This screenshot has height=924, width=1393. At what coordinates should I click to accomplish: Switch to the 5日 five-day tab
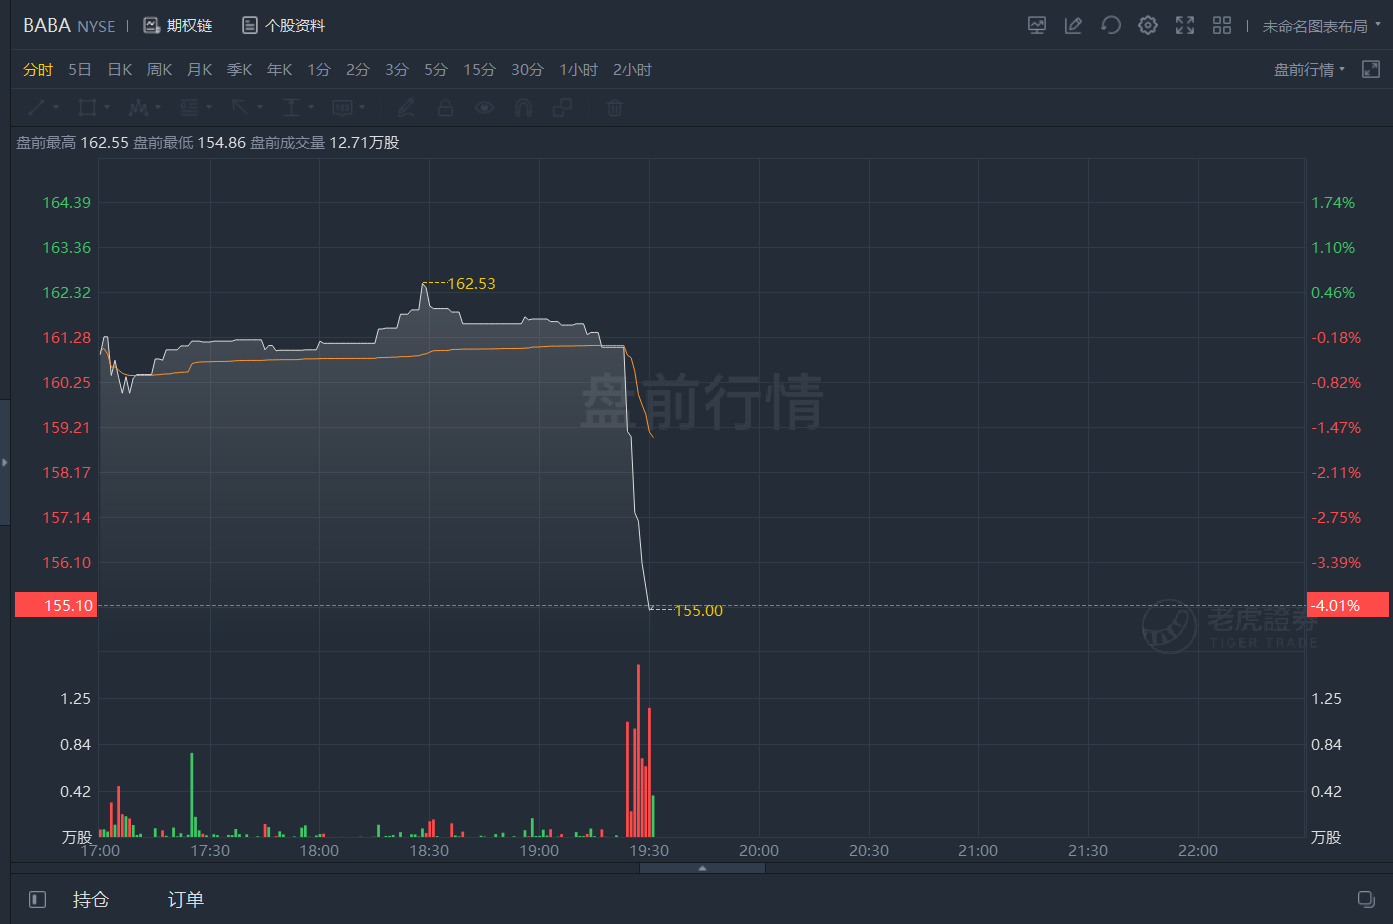coord(80,69)
